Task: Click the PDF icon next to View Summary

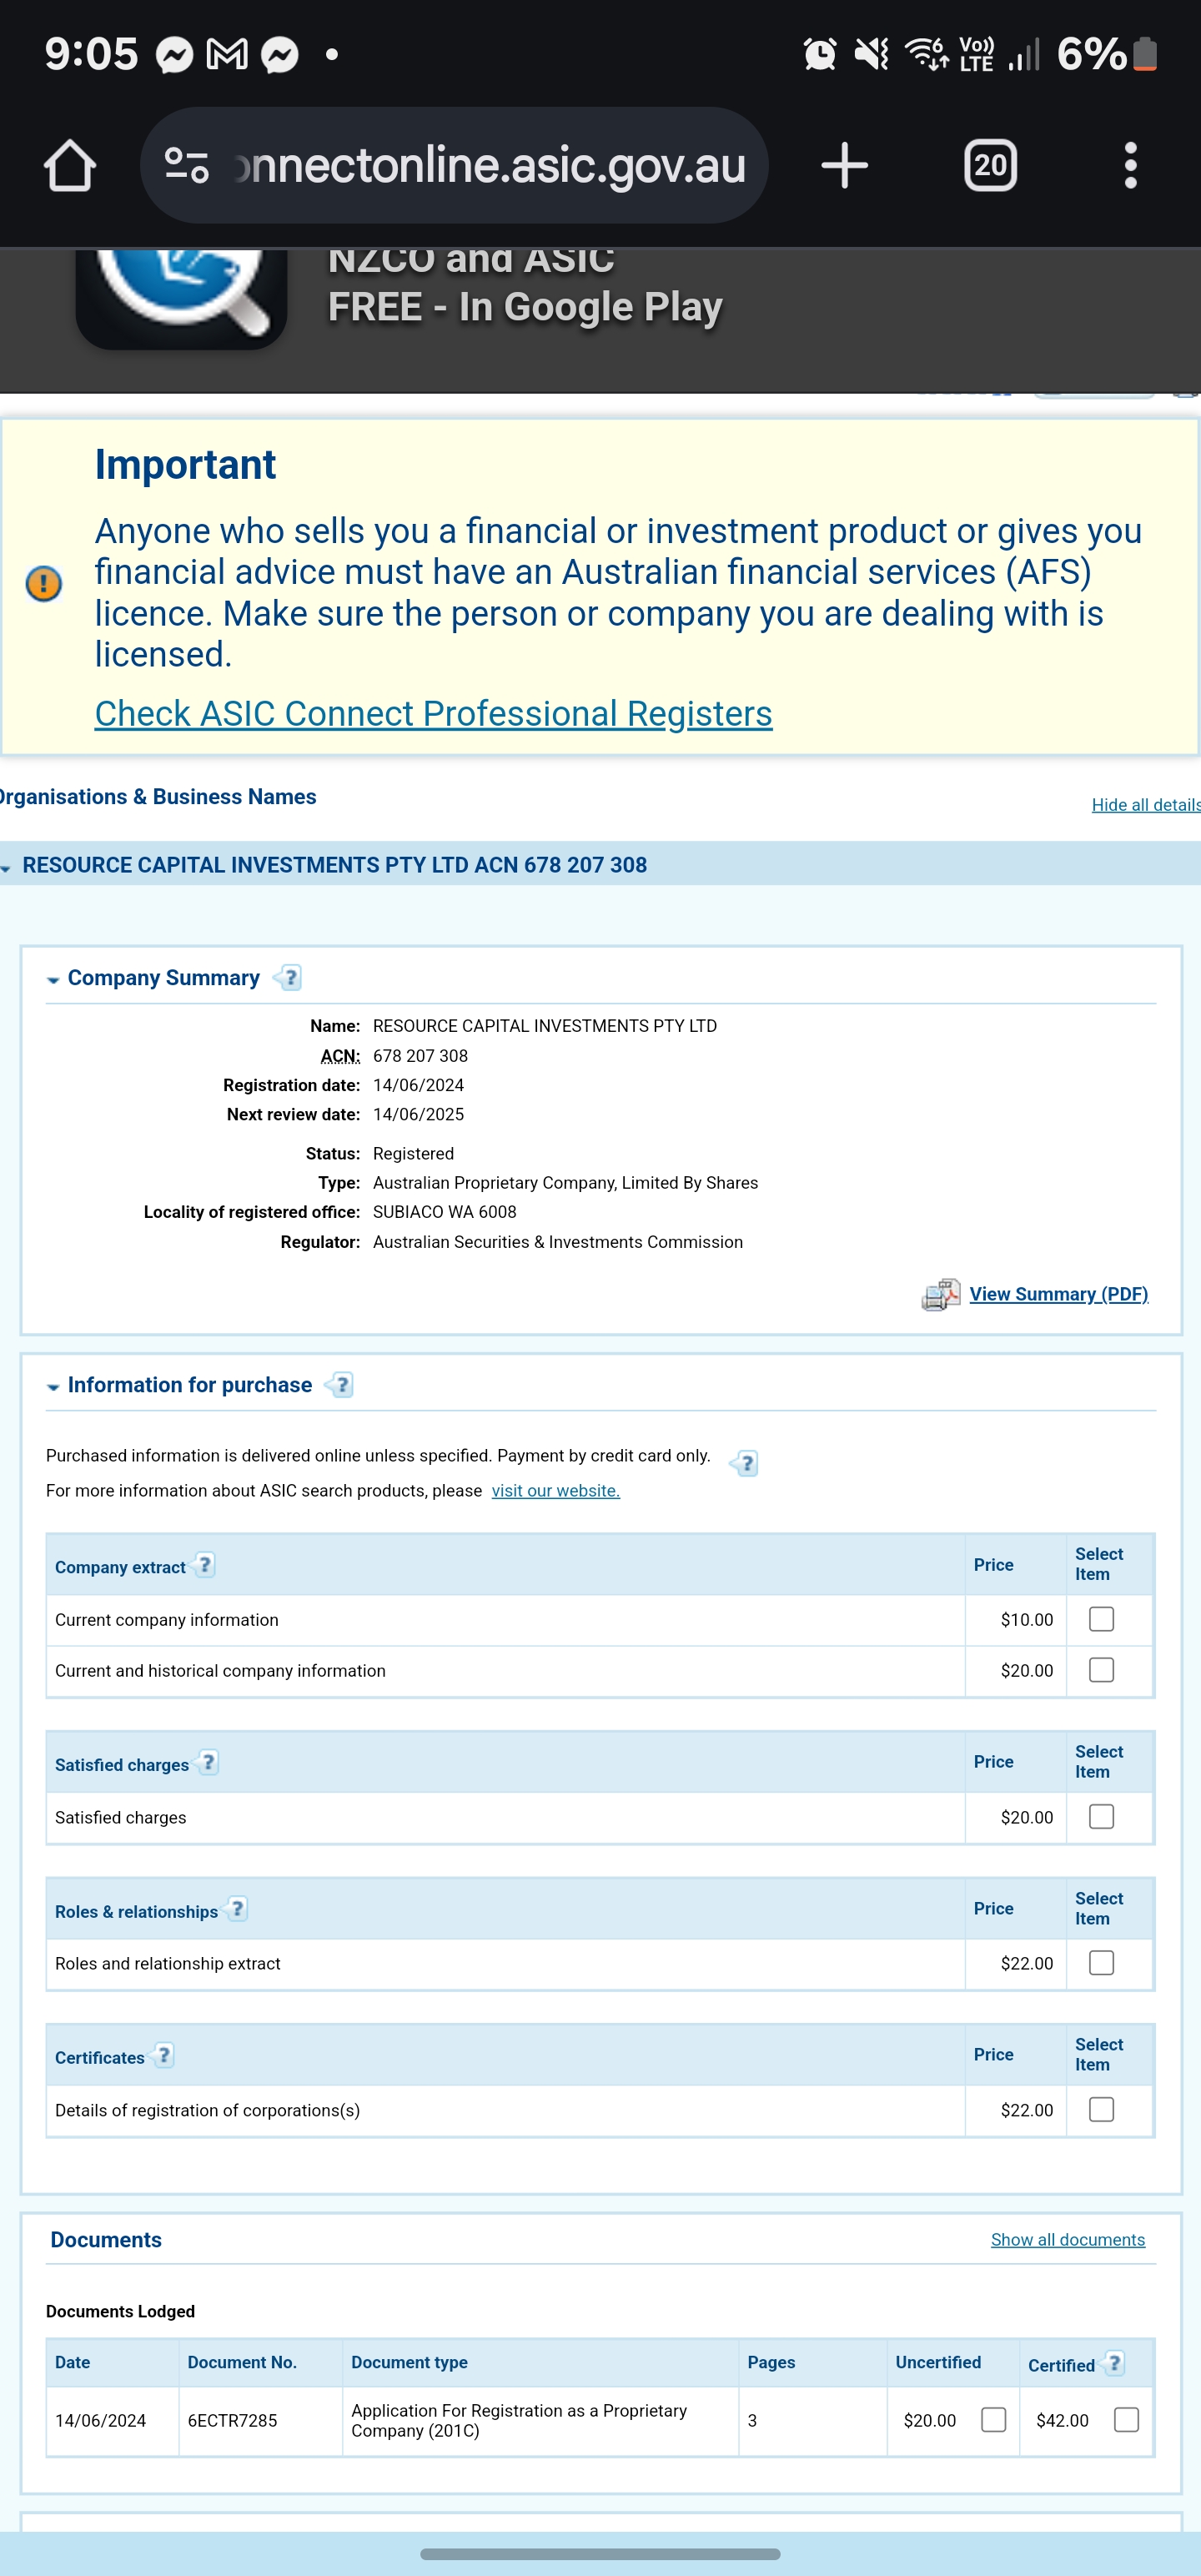Action: tap(940, 1295)
